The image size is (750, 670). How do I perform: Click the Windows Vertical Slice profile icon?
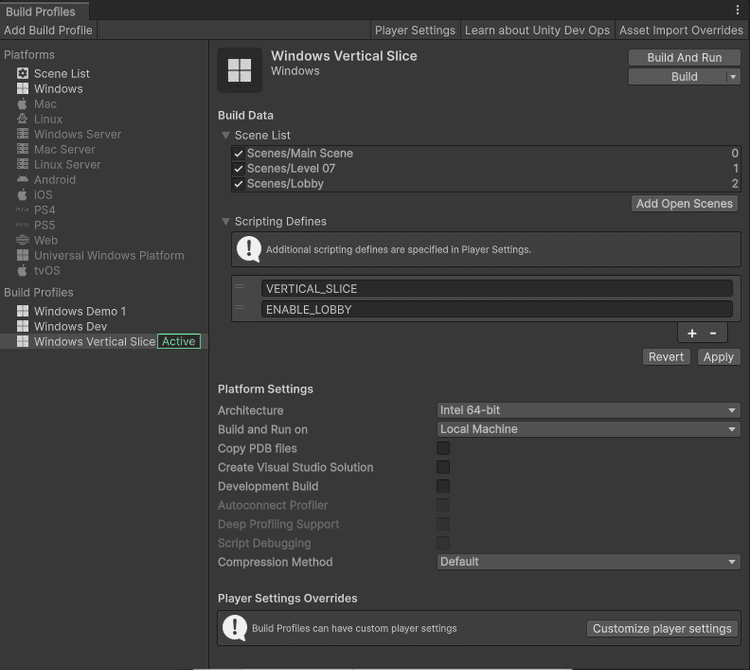point(22,341)
